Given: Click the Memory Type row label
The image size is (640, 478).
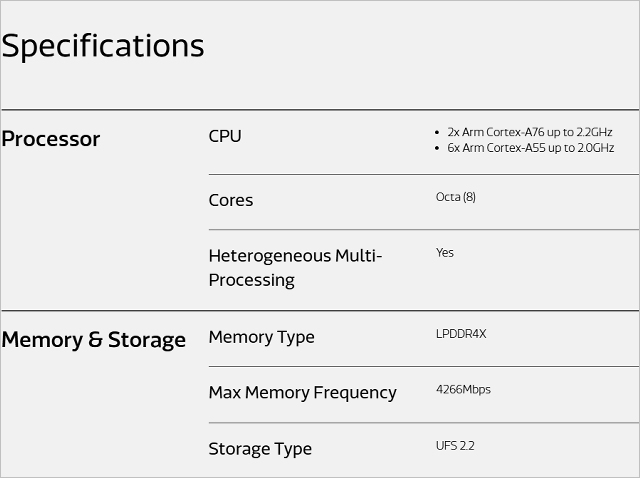Looking at the screenshot, I should [261, 338].
